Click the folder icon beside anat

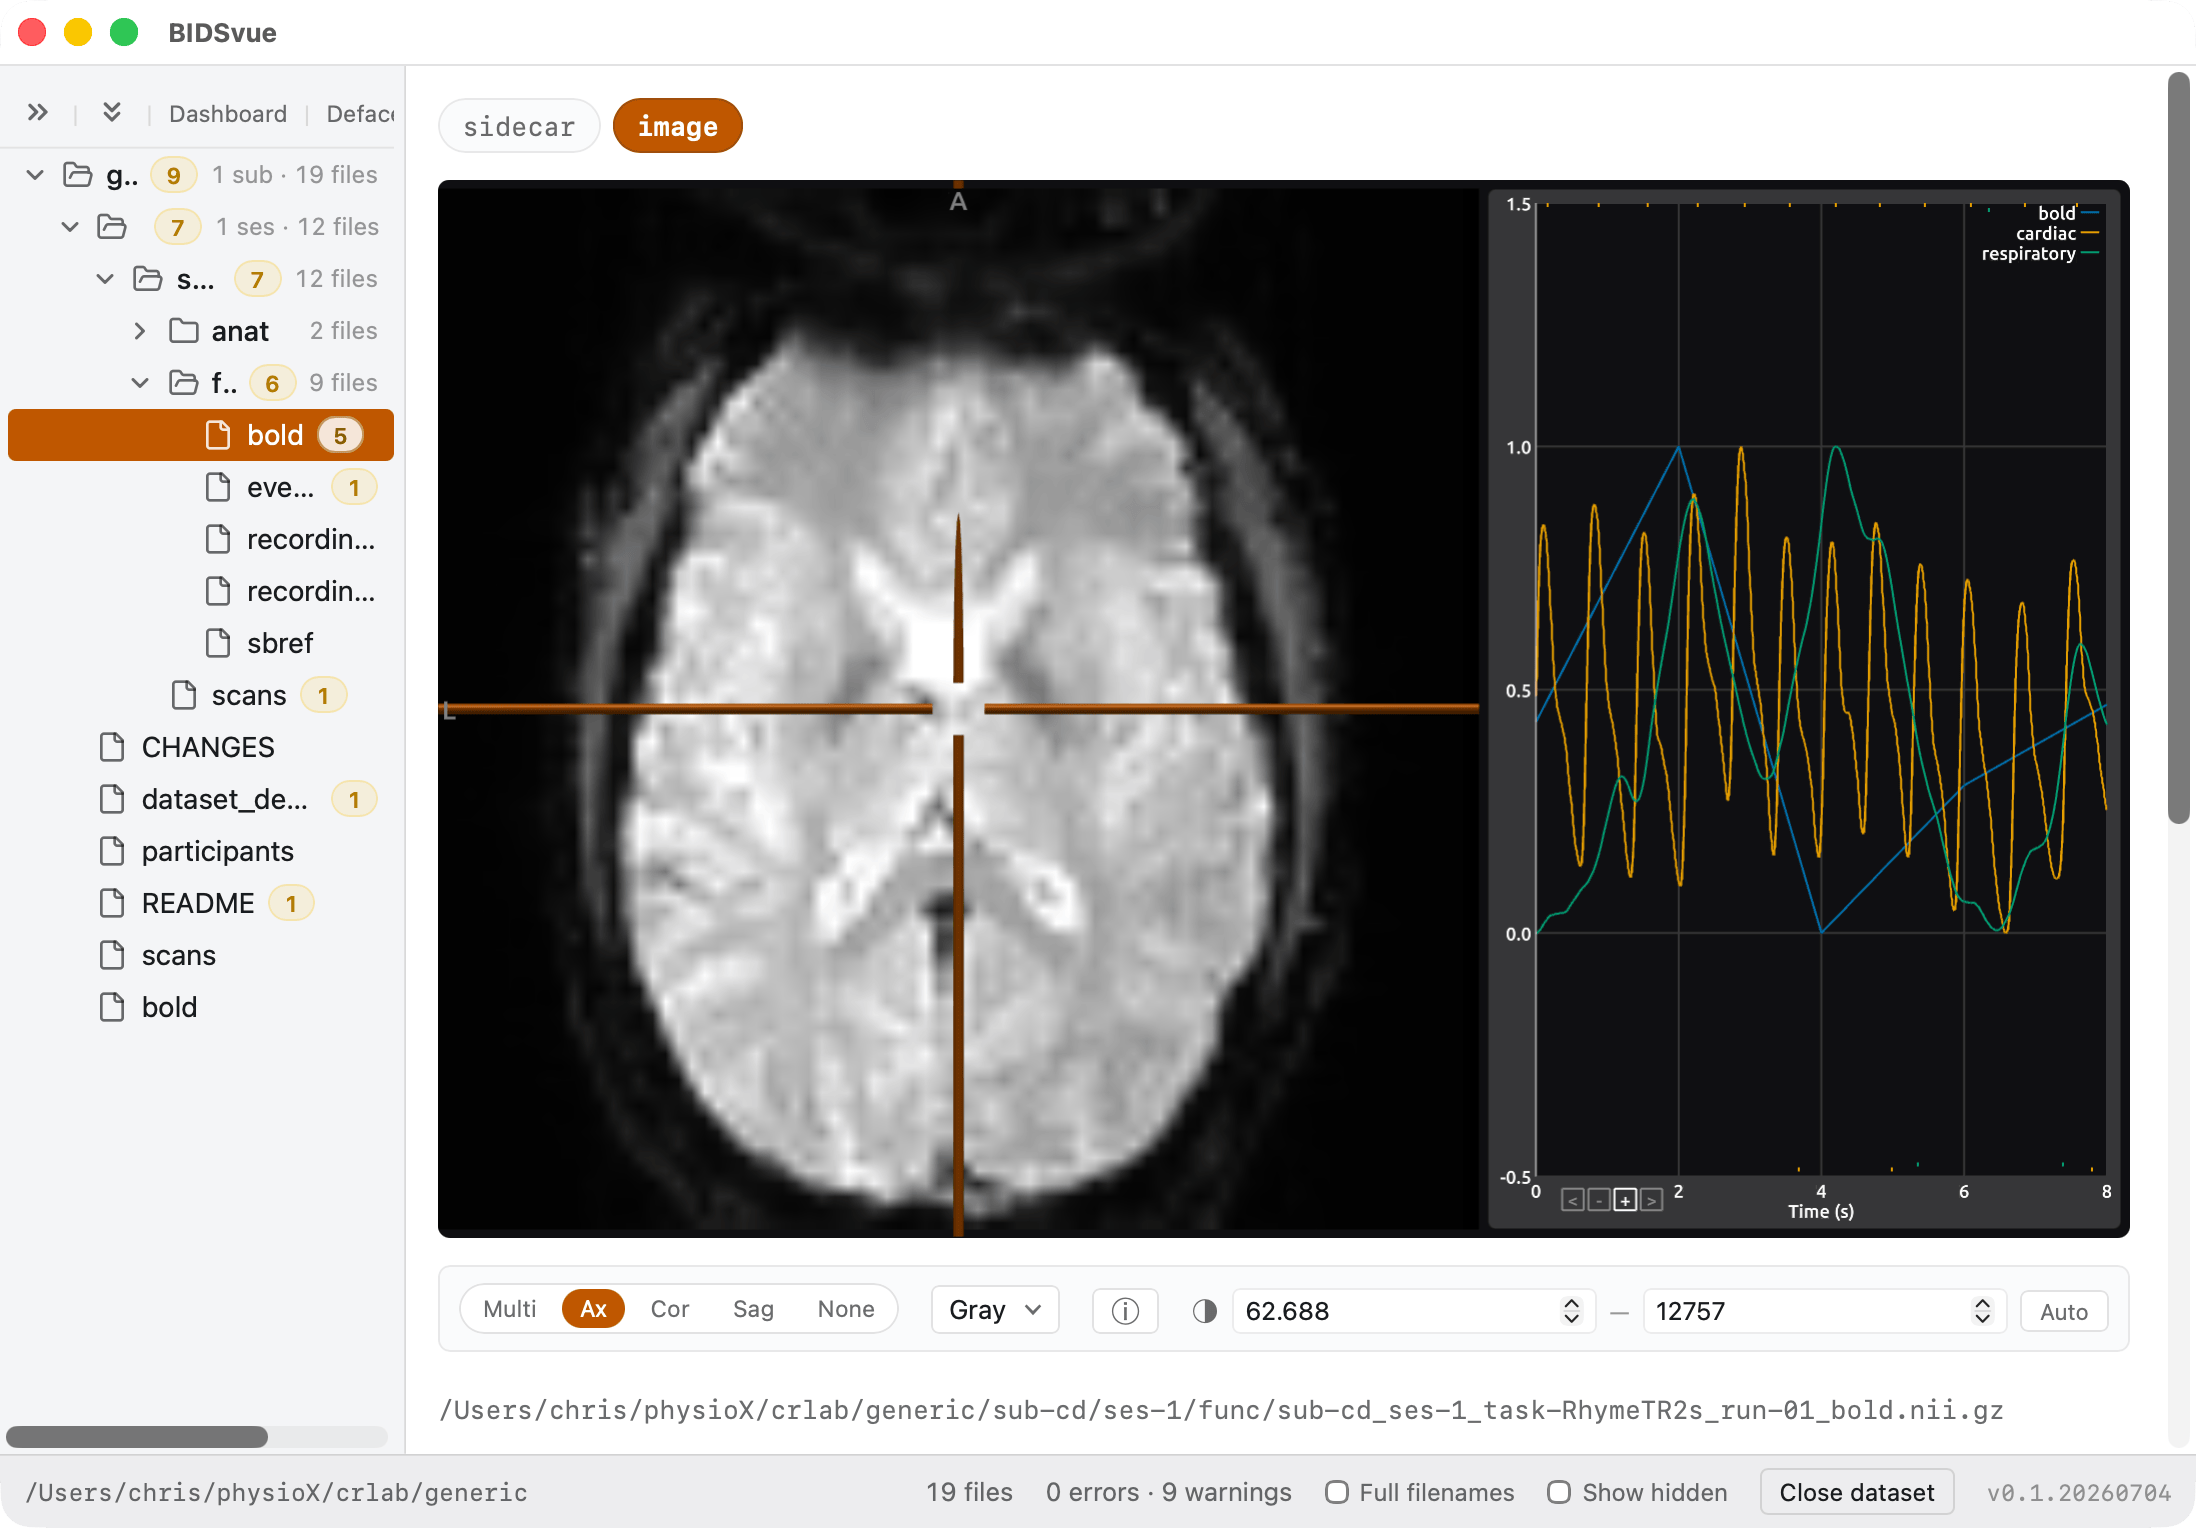tap(183, 331)
